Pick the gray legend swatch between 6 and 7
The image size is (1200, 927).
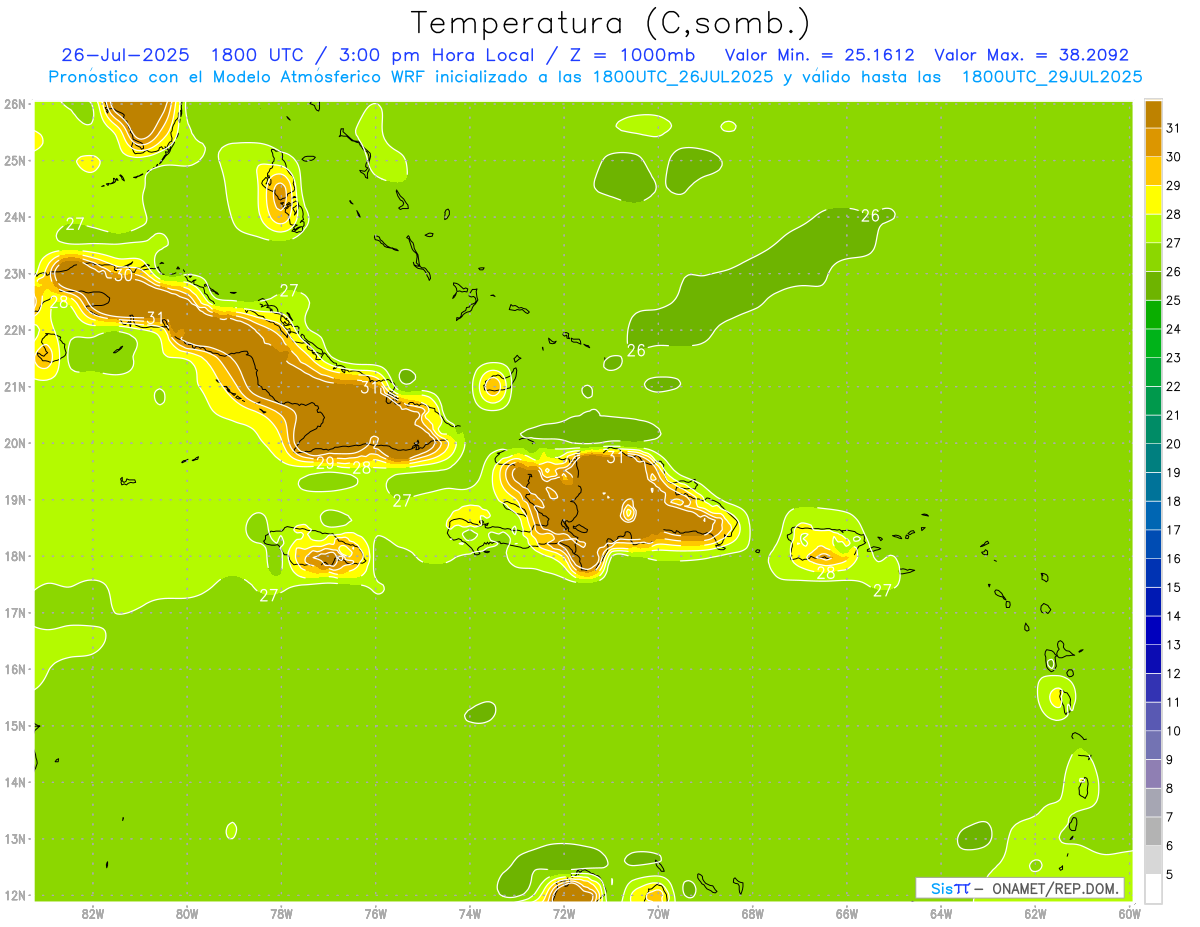point(1153,831)
